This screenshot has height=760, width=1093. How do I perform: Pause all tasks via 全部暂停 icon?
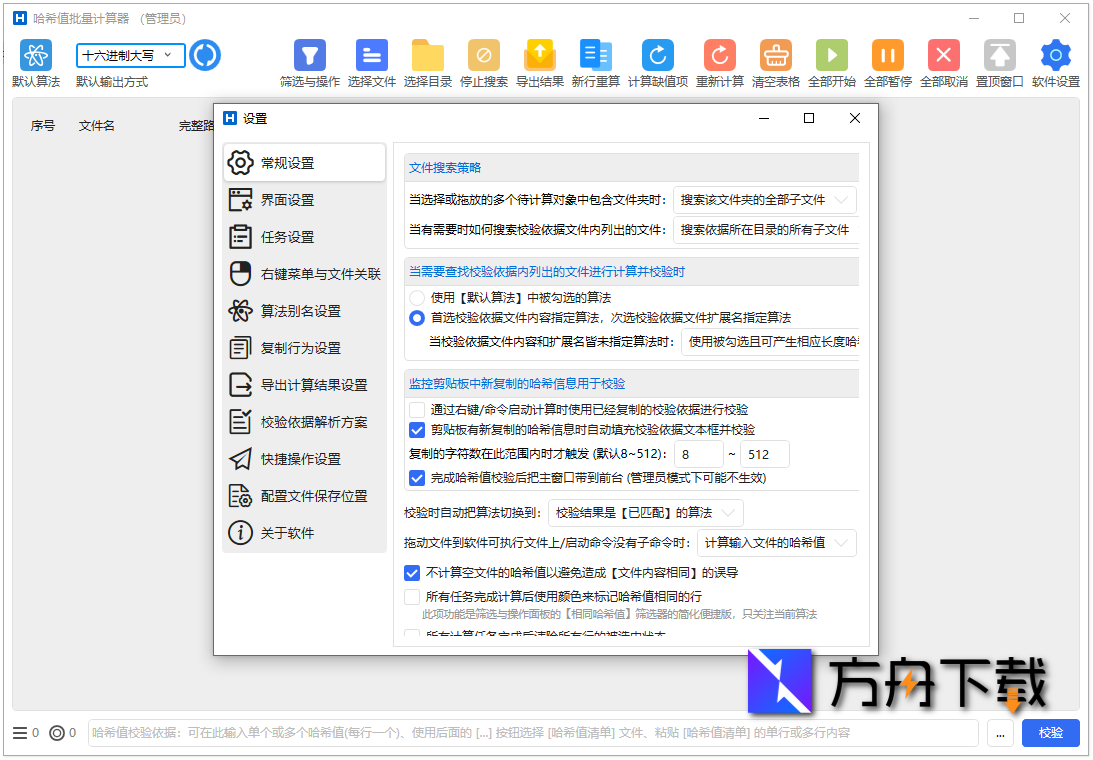886,55
